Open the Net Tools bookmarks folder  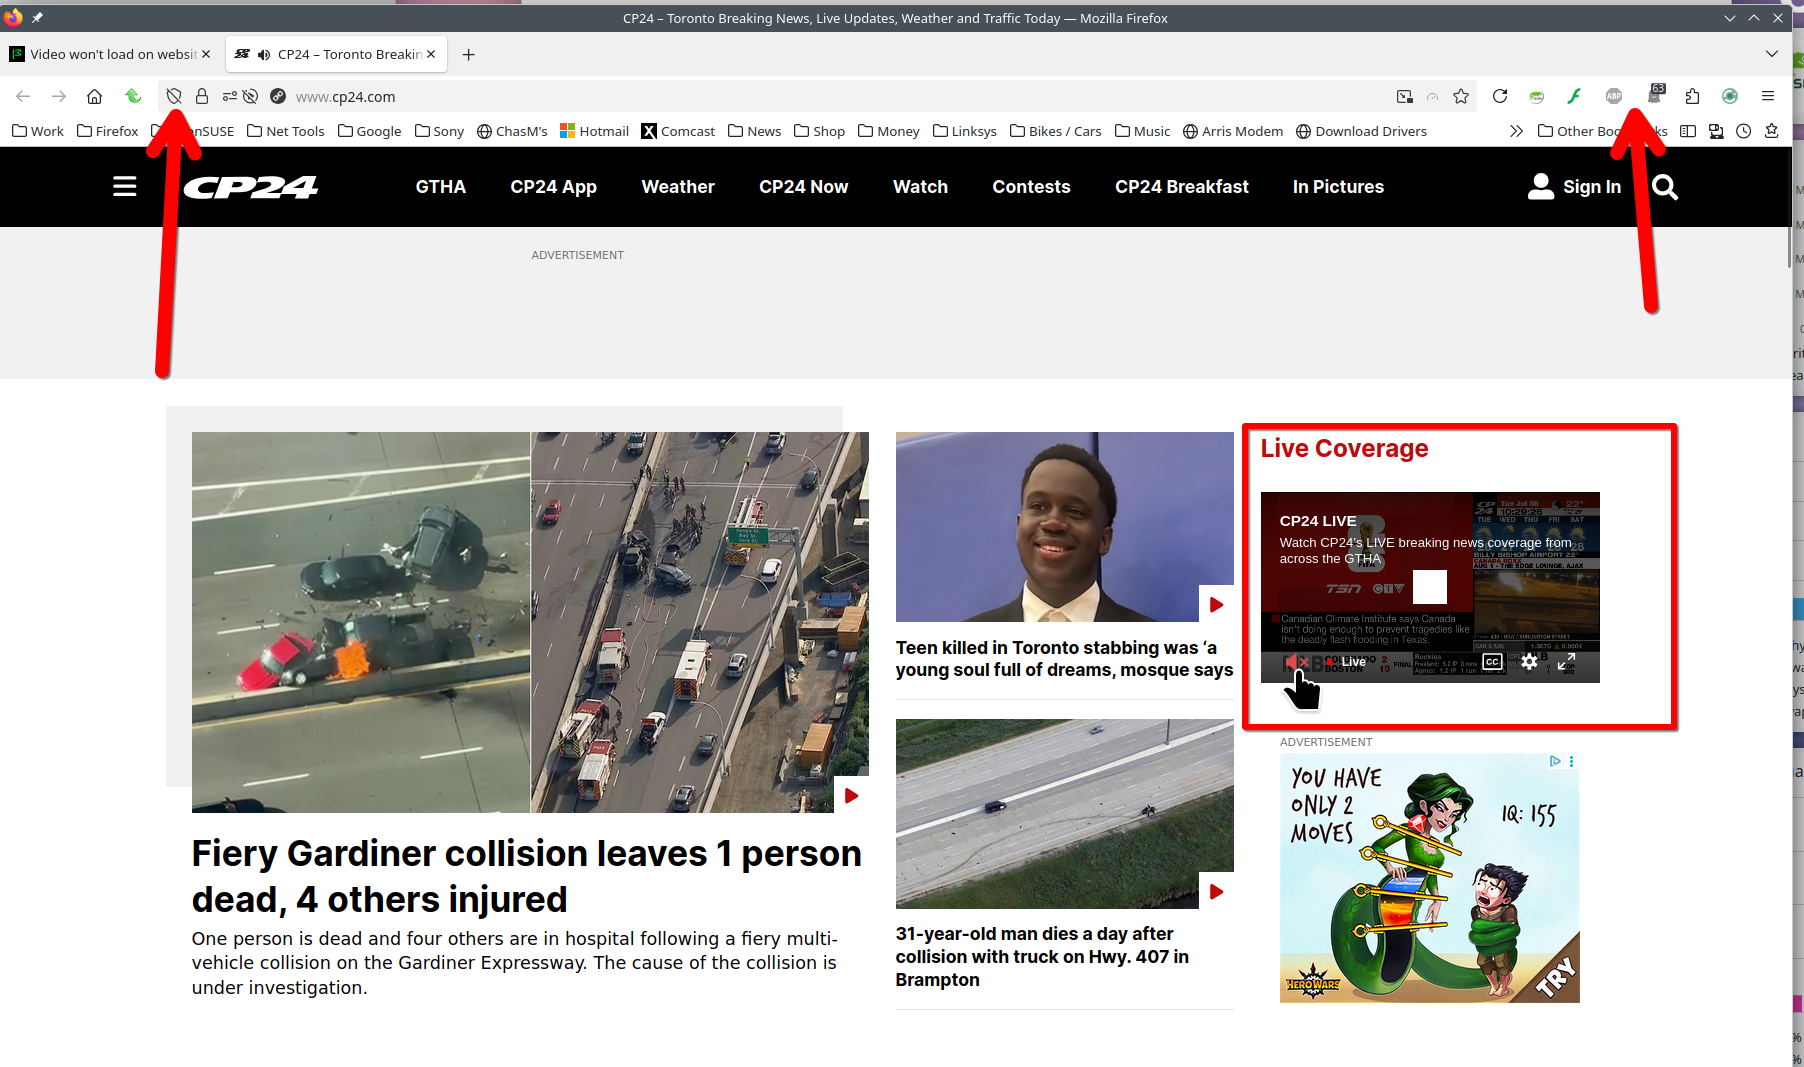coord(286,131)
